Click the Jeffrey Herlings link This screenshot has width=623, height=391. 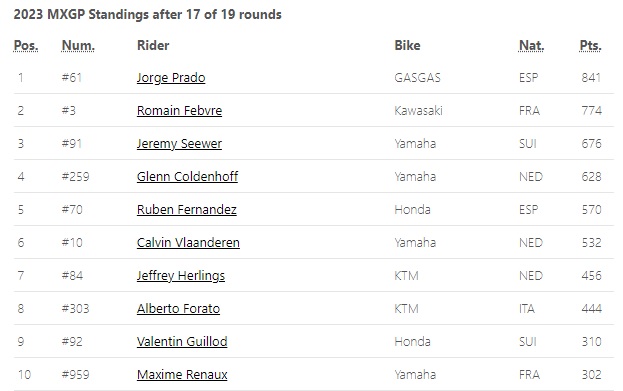(181, 275)
